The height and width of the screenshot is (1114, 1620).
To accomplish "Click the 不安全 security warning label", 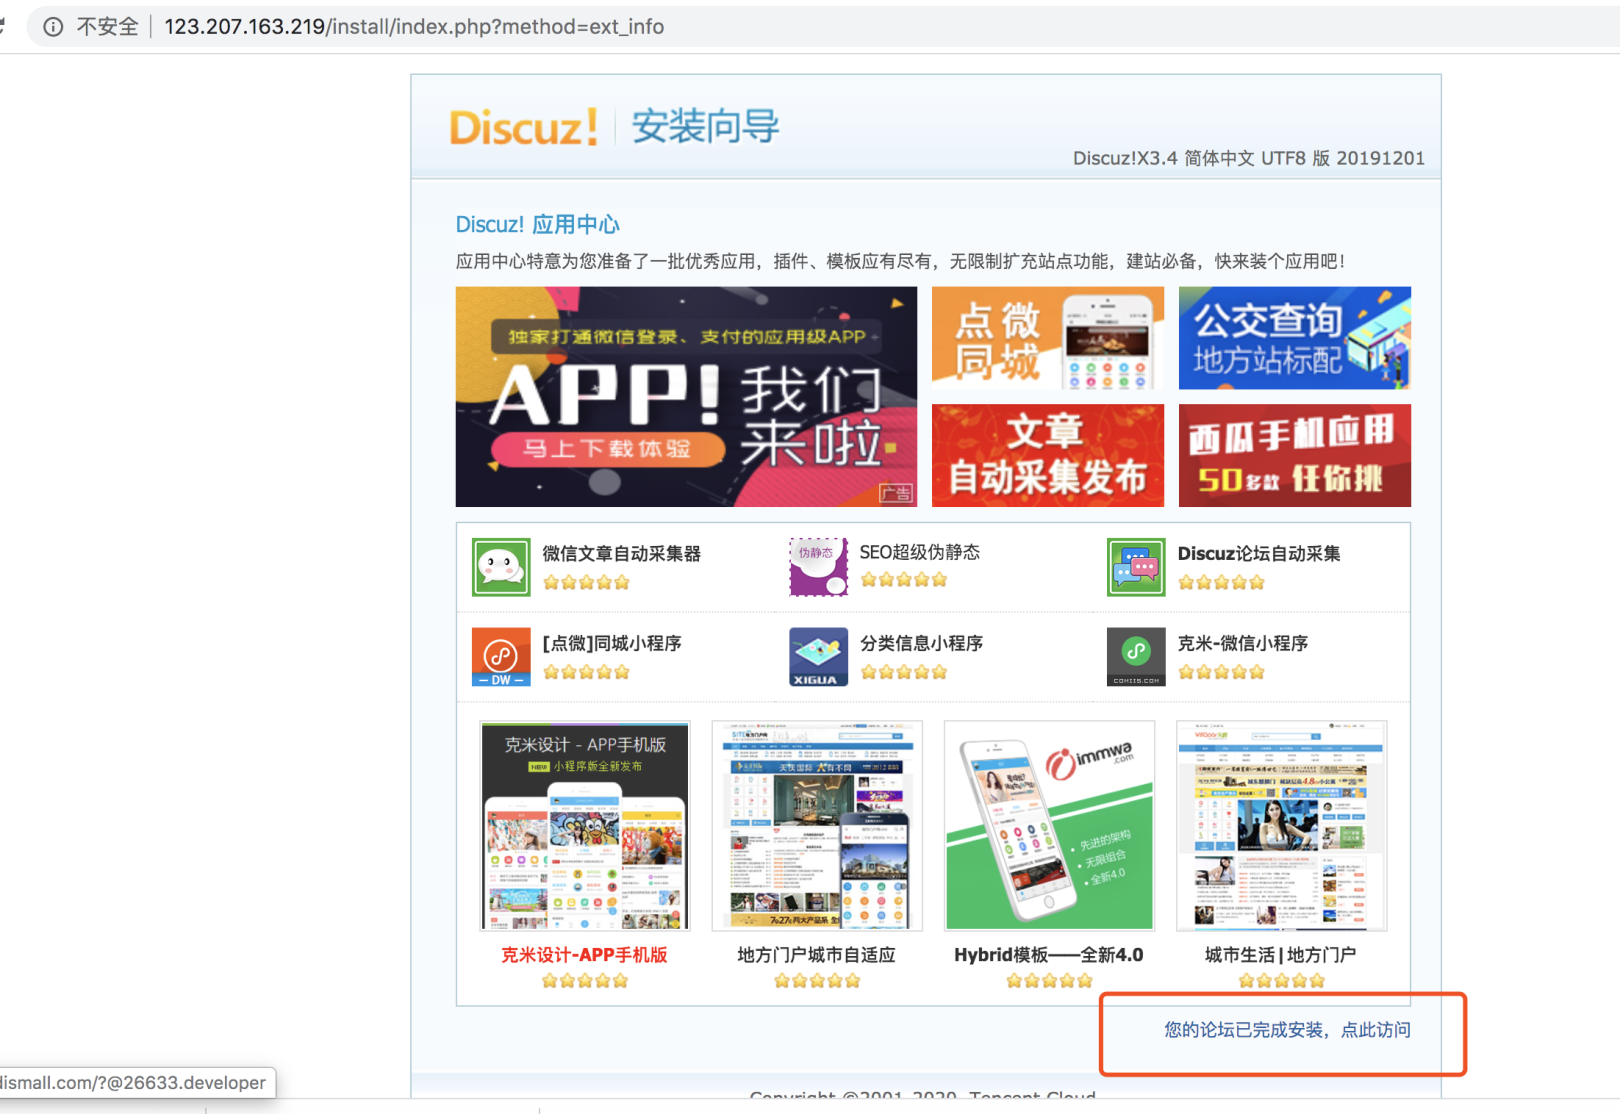I will tap(107, 27).
